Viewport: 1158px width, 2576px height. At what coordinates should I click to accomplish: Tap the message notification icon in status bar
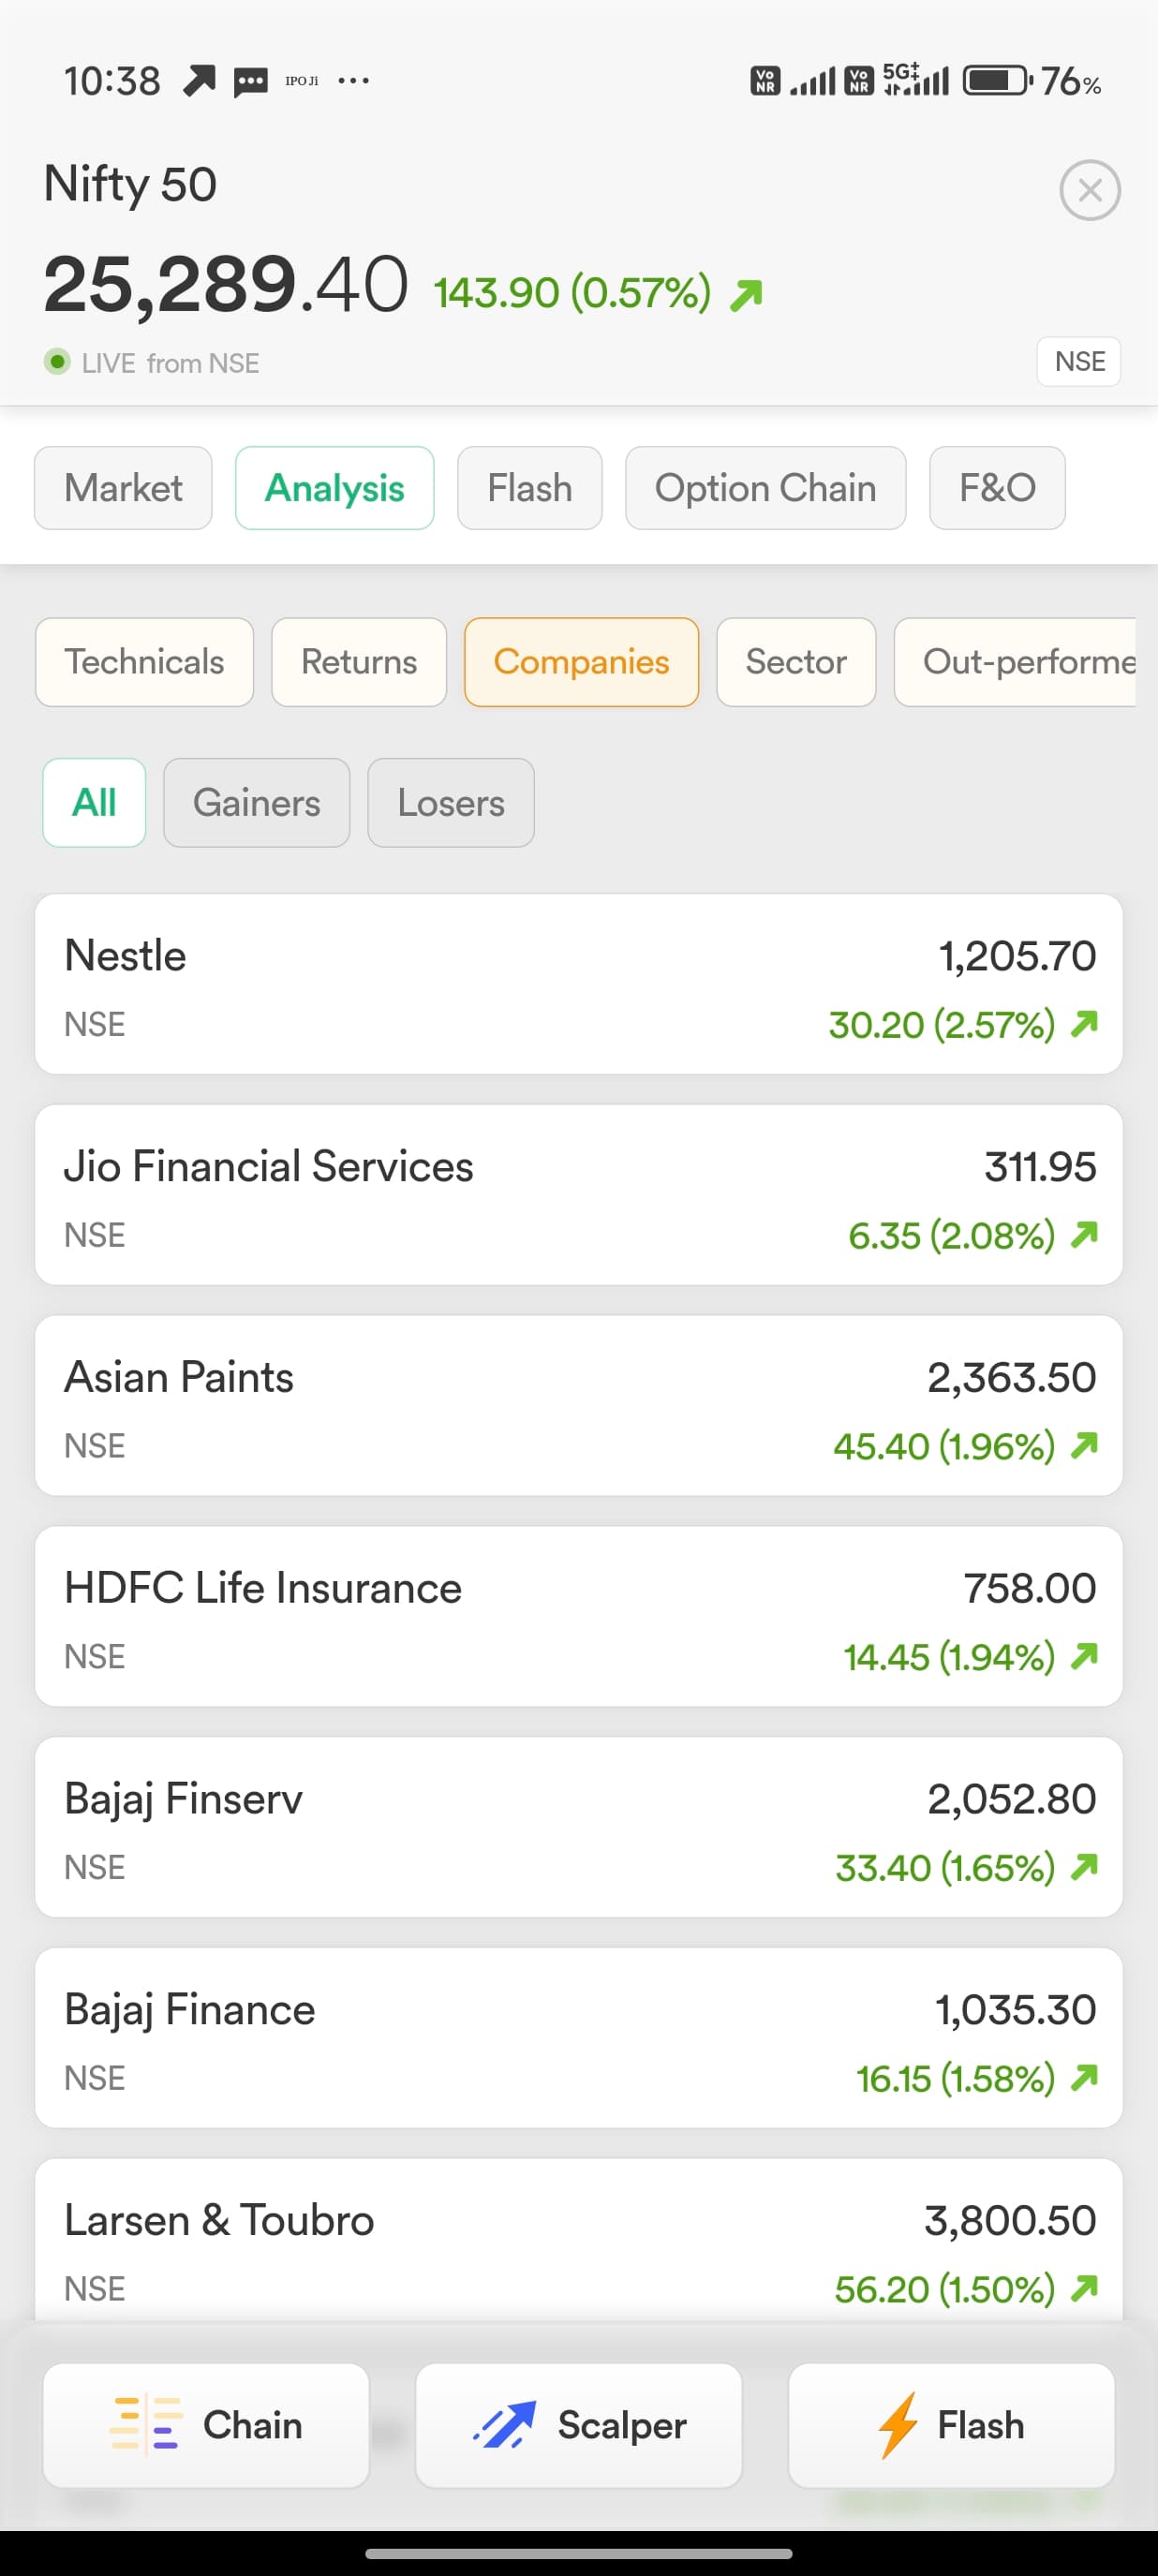250,81
